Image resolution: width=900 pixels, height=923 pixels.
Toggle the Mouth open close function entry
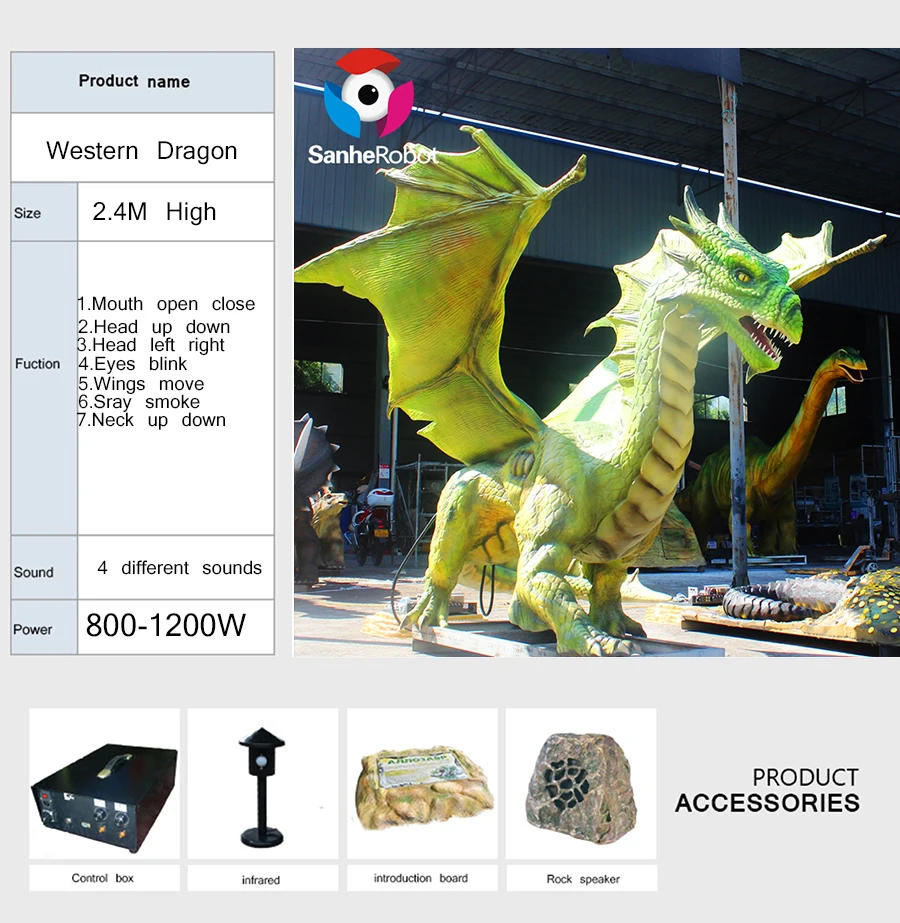167,303
